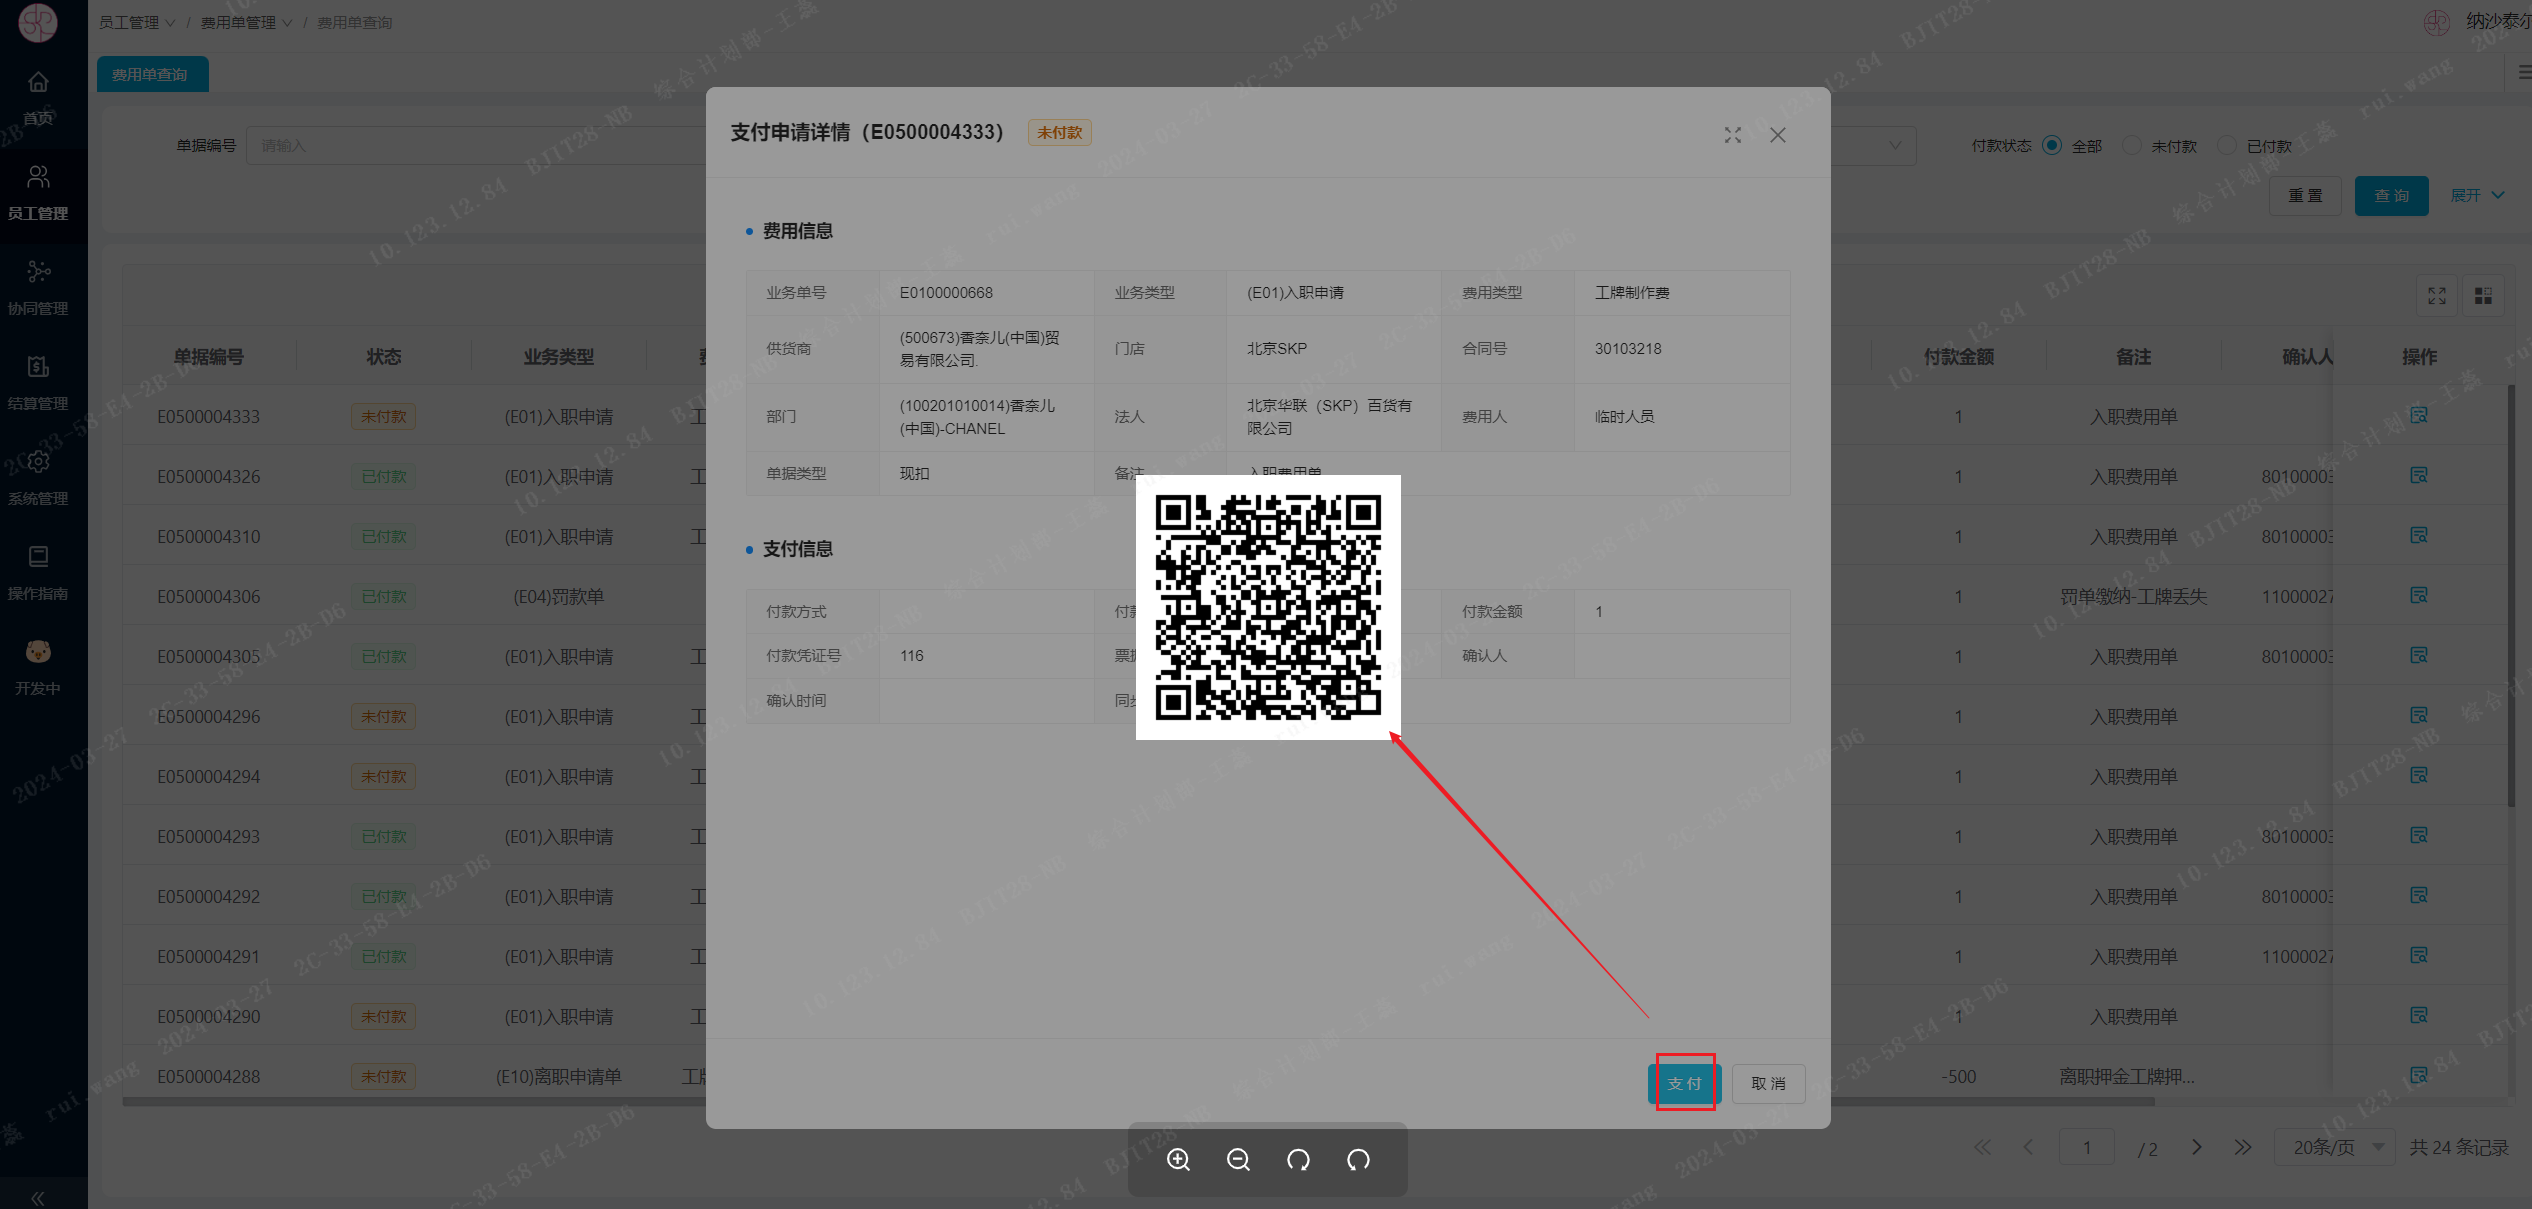
Task: Open detail icon for row E0500004326
Action: [x=2419, y=475]
